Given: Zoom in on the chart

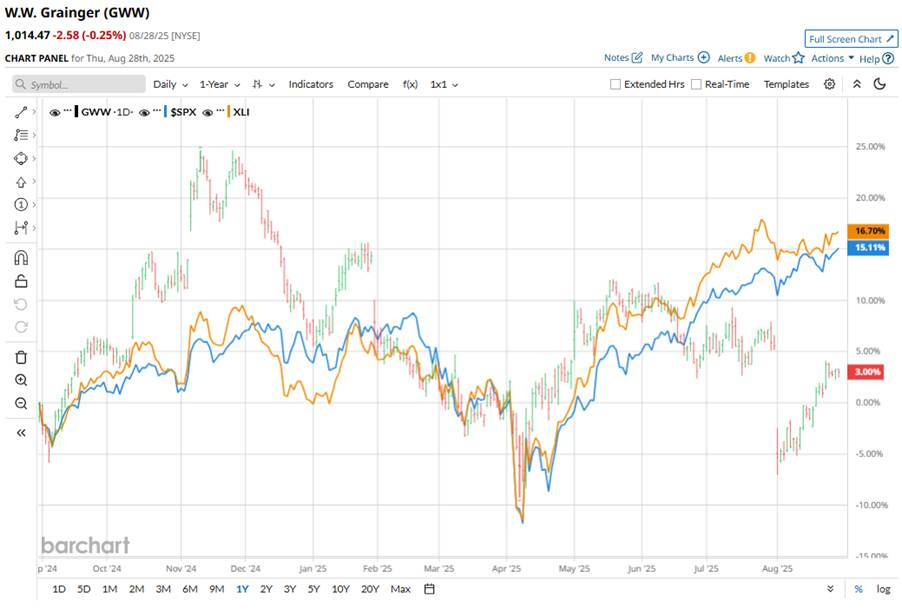Looking at the screenshot, I should (x=21, y=380).
